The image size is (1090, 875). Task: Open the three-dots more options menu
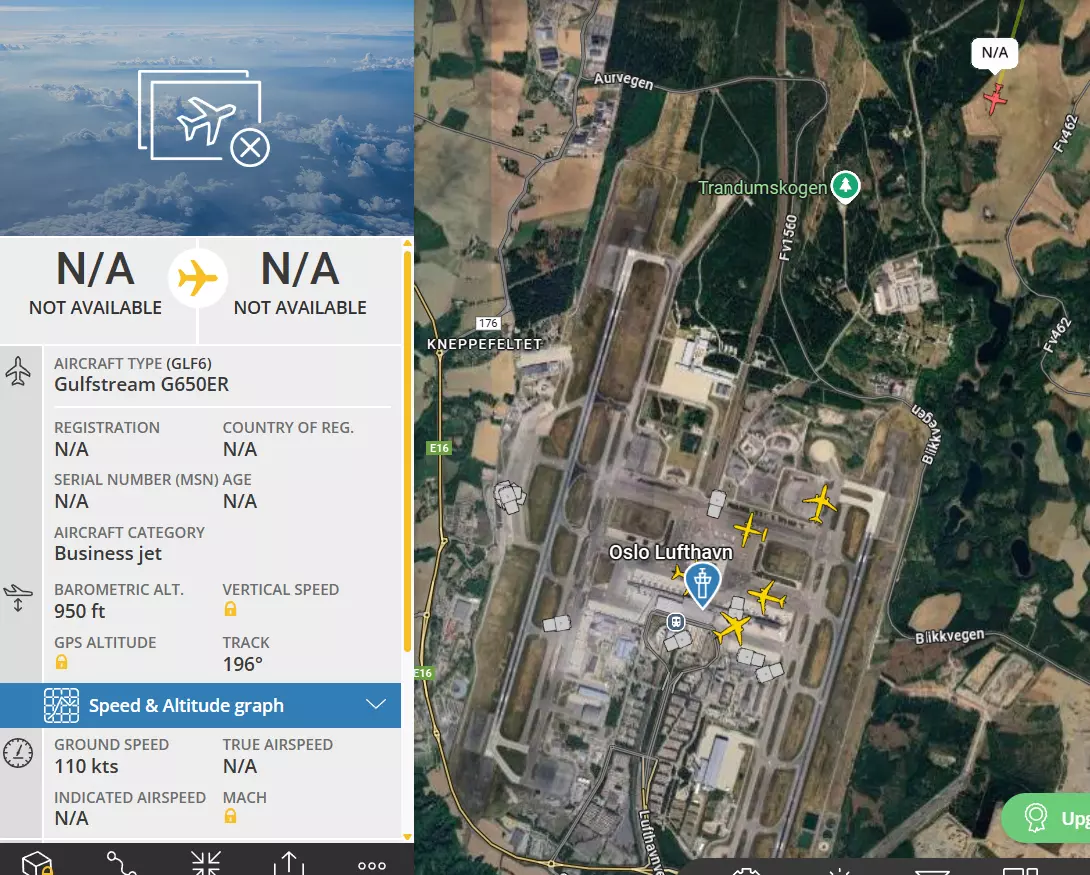372,865
